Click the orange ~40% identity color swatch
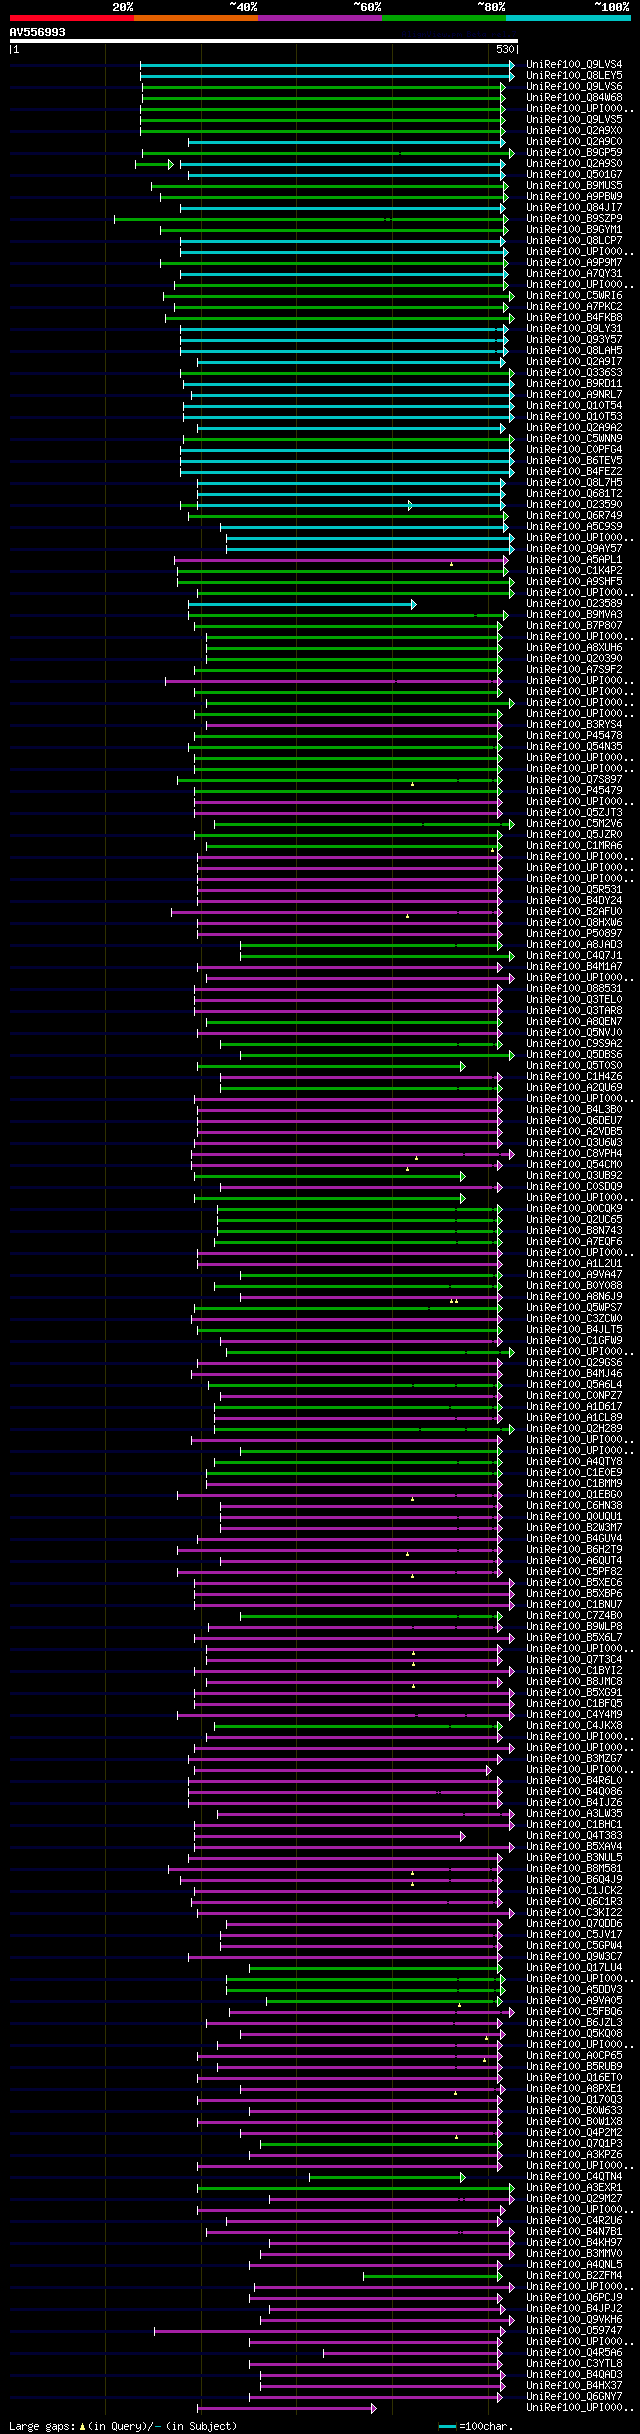This screenshot has height=2434, width=640. tap(196, 18)
